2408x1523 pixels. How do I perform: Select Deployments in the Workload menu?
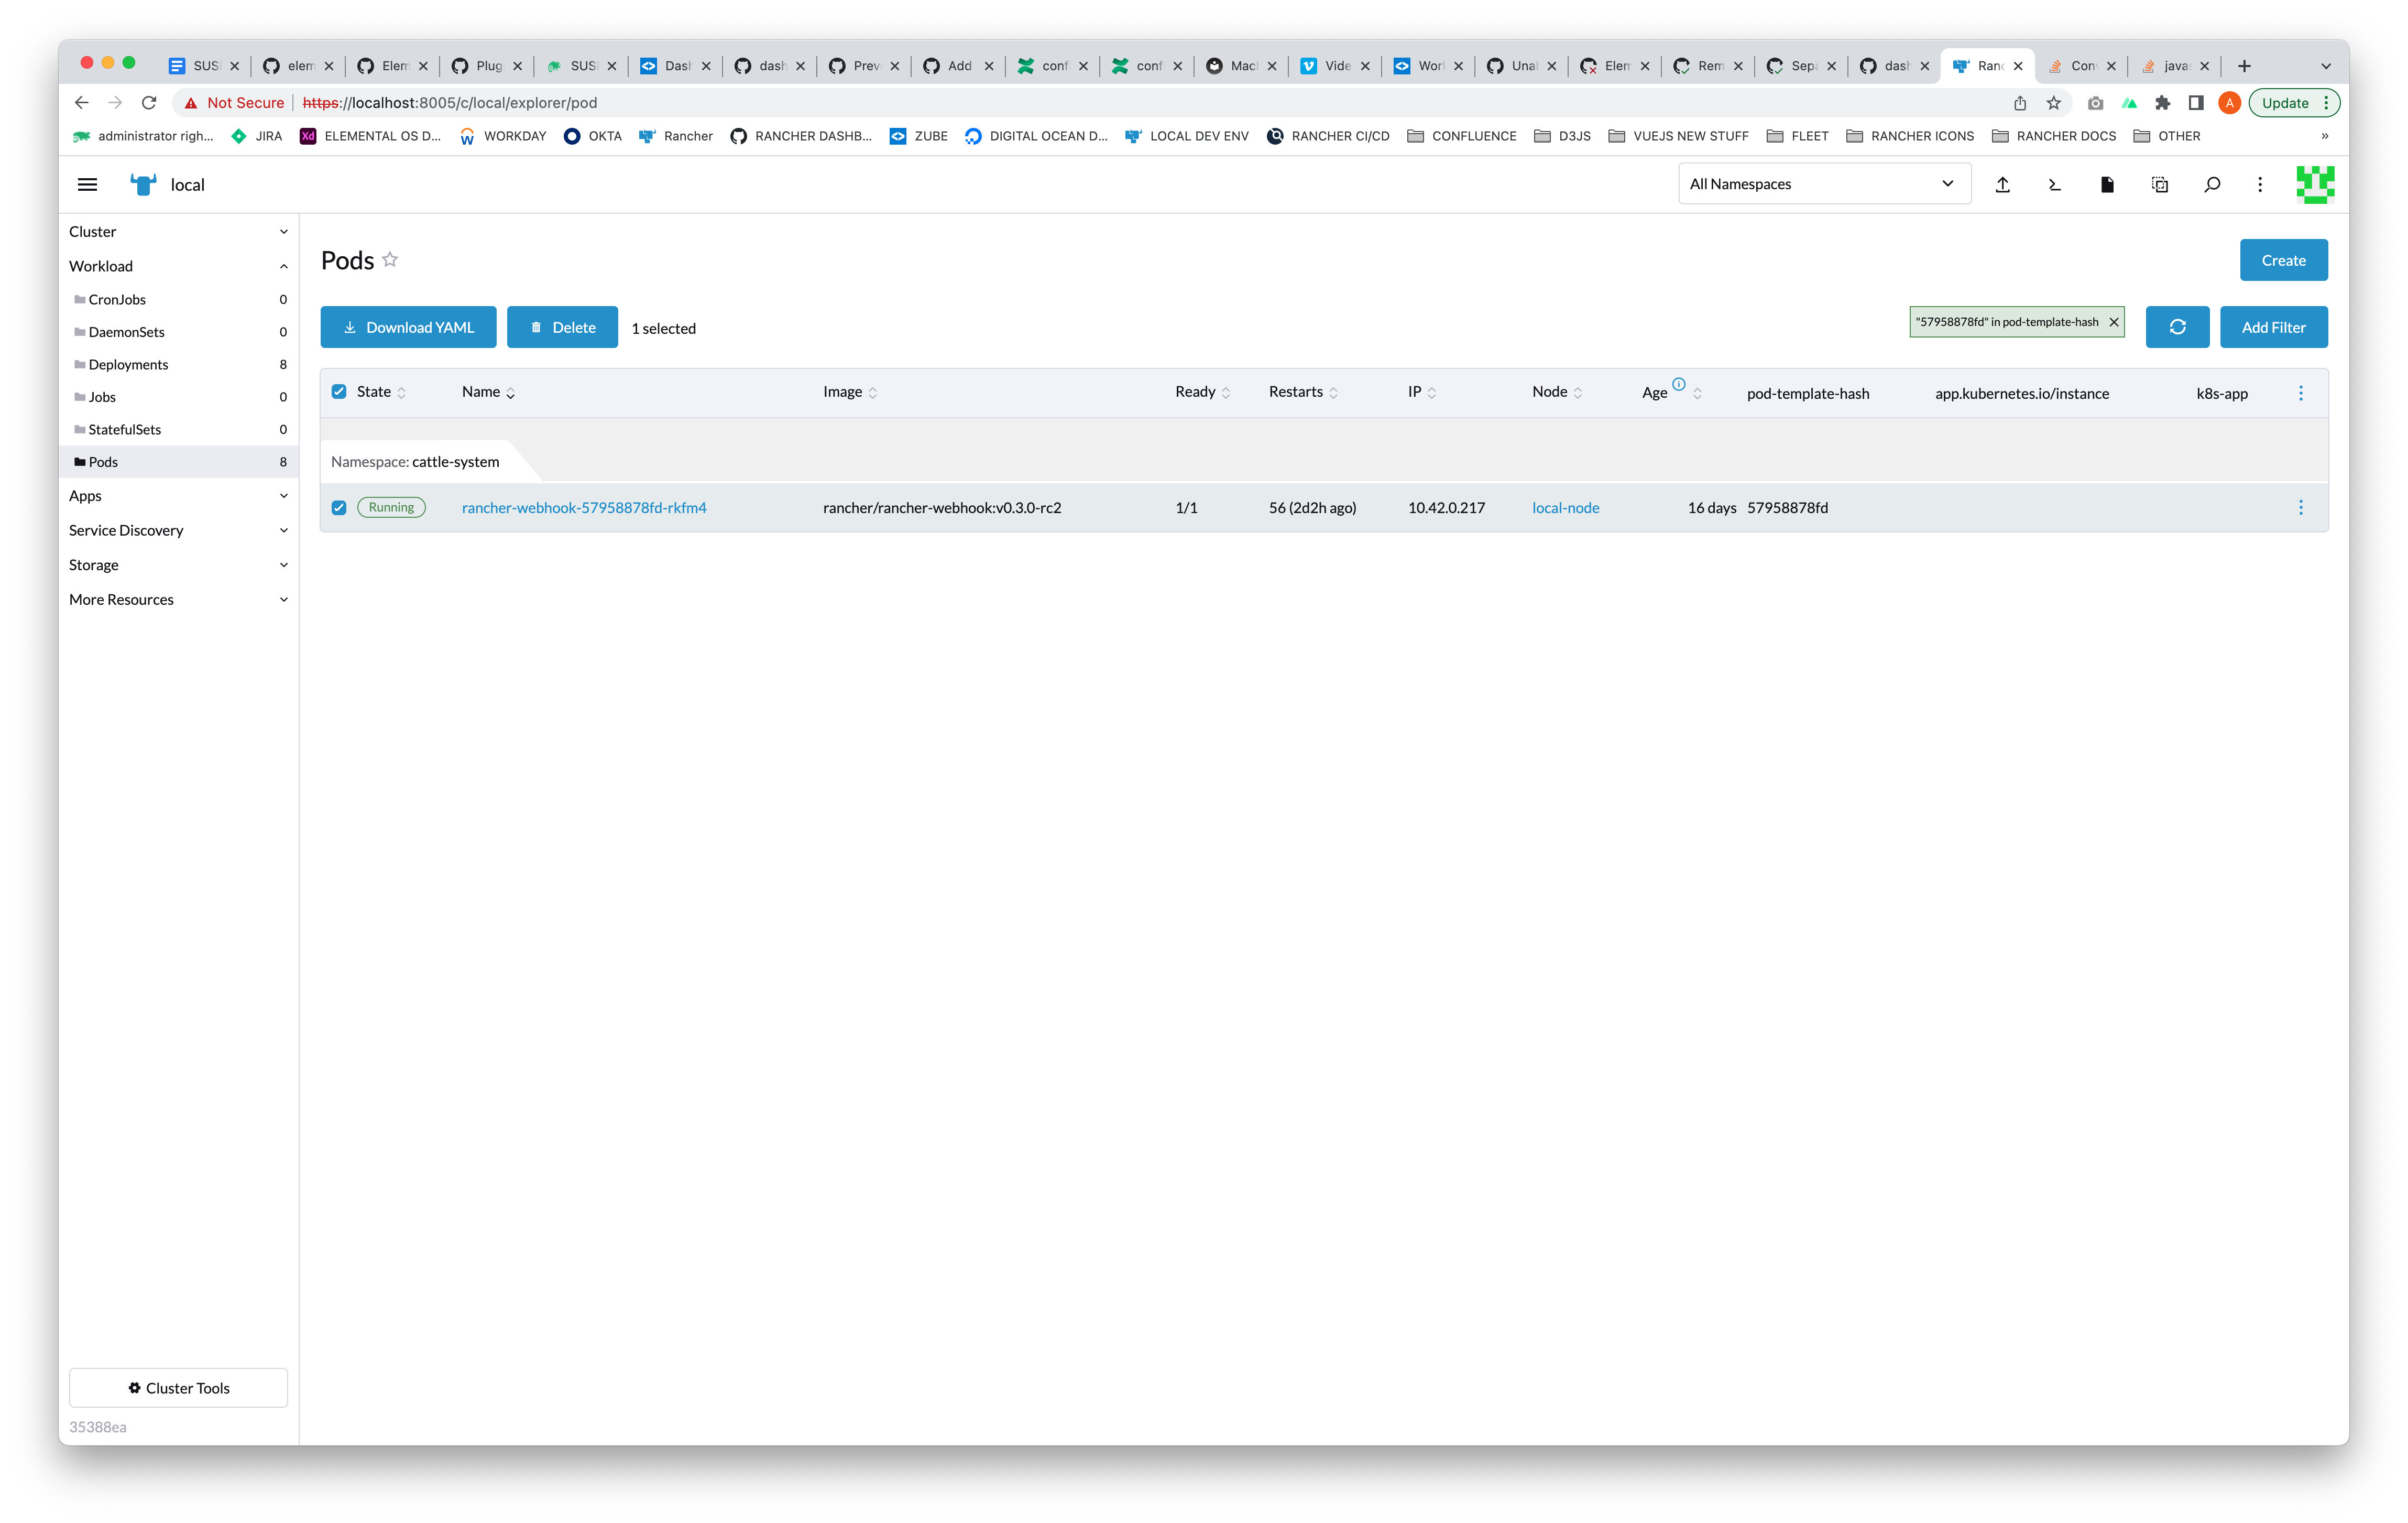point(128,364)
